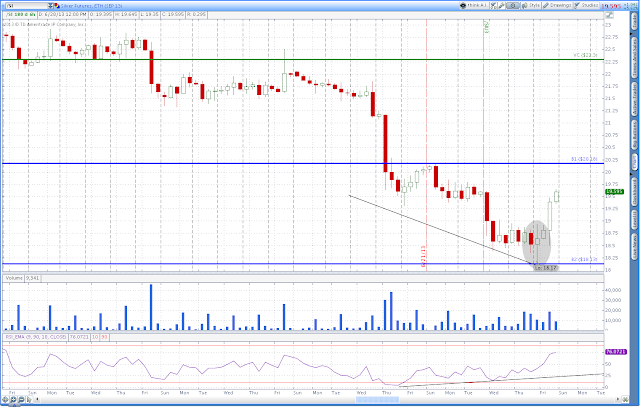
Task: Switch to Active Trader sidebar tab
Action: pos(635,99)
